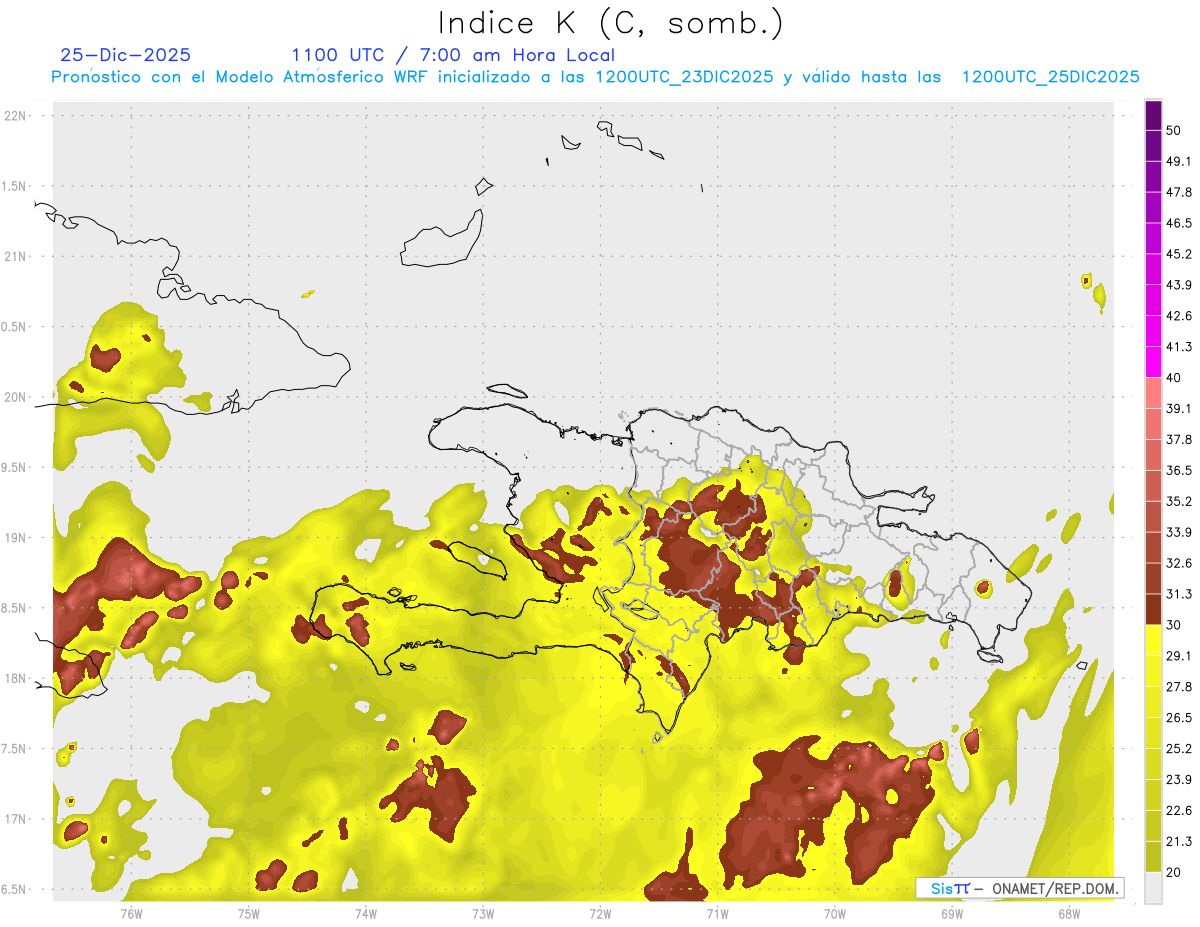Viewport: 1200px width, 927px height.
Task: Click the "ONAMET/REP.DOM." credit label
Action: (x=1055, y=888)
